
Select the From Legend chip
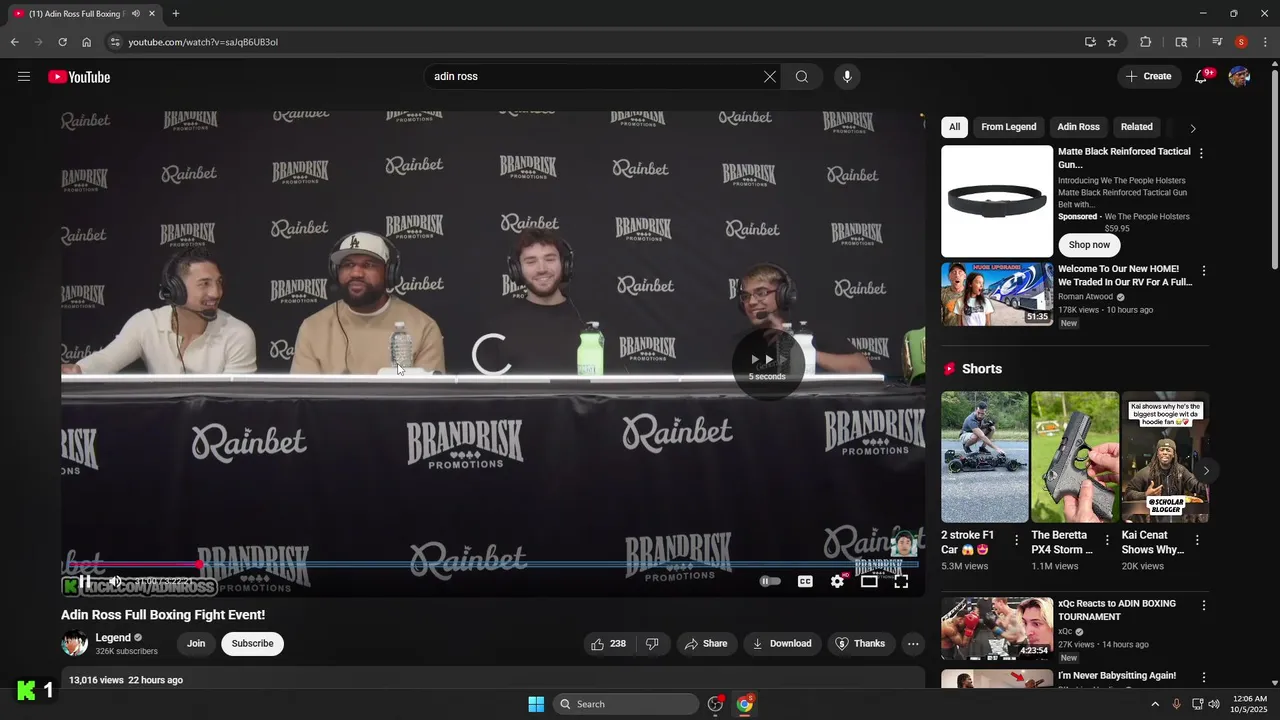pos(1008,127)
